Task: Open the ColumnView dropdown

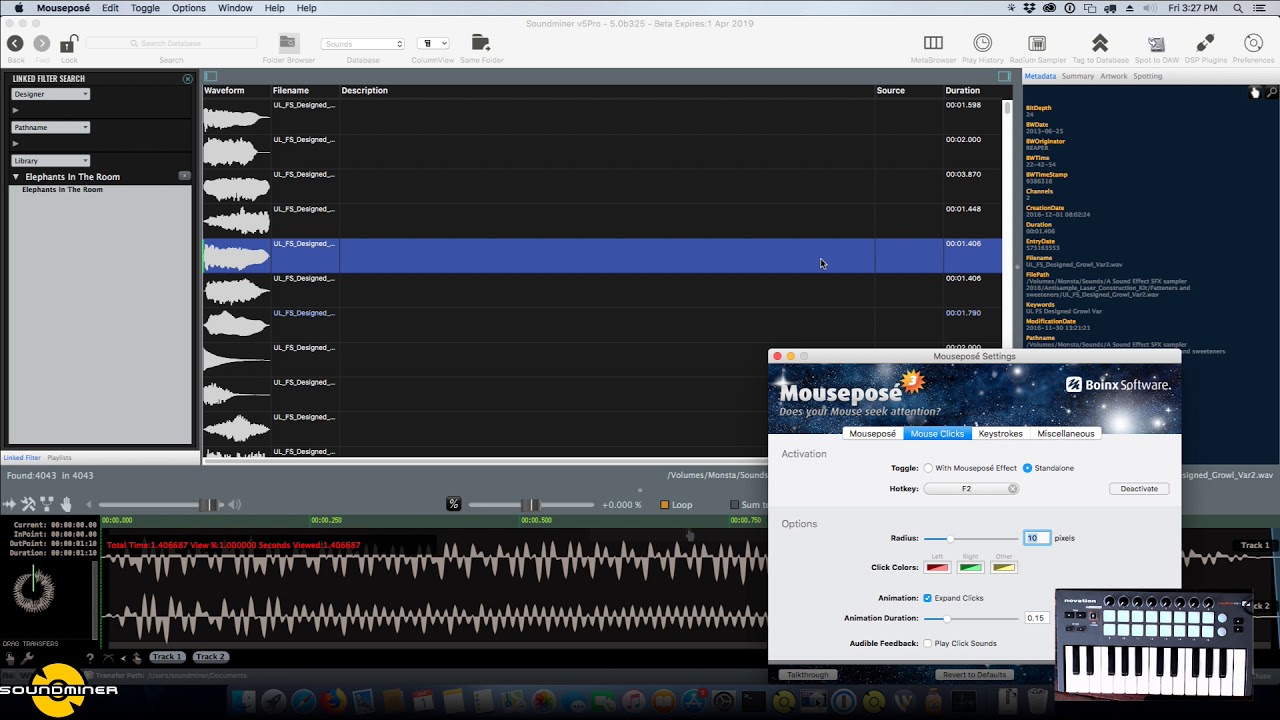Action: tap(433, 44)
